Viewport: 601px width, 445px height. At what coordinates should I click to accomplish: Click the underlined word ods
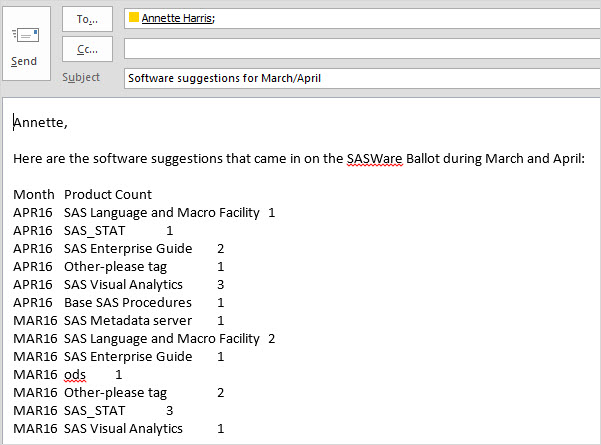[75, 375]
